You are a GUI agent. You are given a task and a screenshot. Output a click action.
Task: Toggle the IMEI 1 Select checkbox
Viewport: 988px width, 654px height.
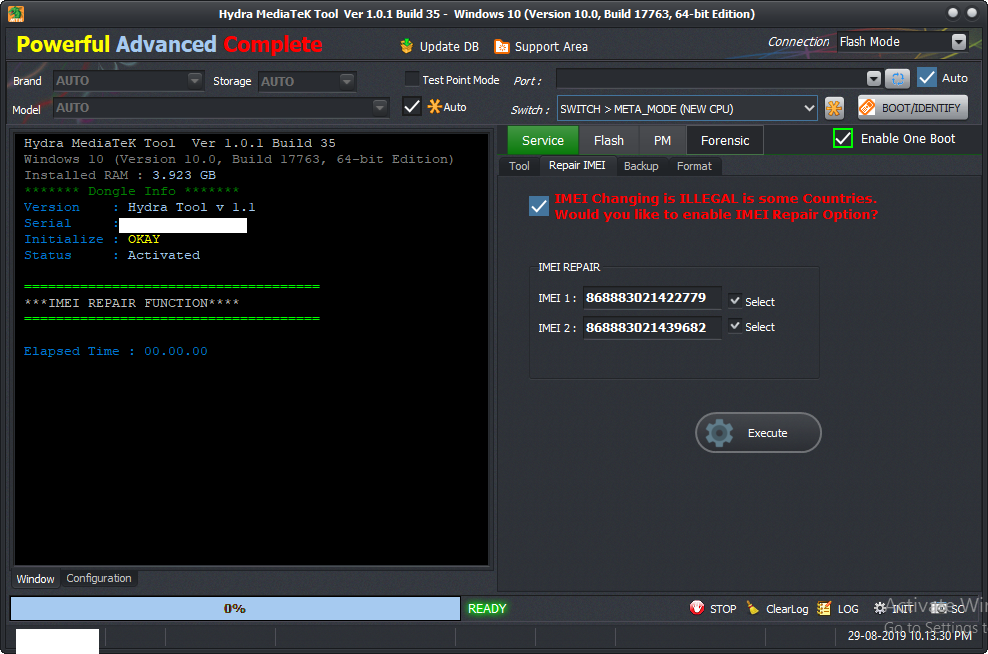pos(735,301)
